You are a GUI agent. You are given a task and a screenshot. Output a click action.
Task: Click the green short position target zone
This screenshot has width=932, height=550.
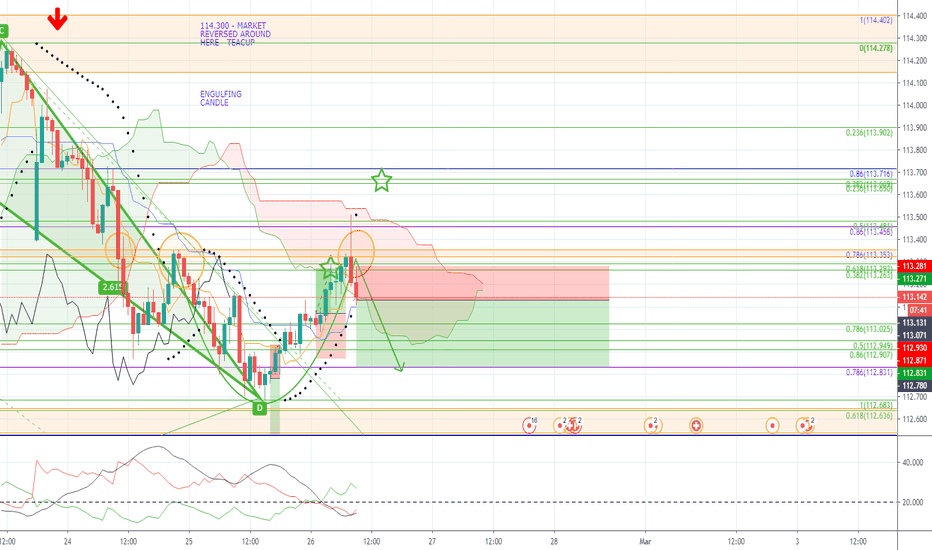[x=483, y=333]
